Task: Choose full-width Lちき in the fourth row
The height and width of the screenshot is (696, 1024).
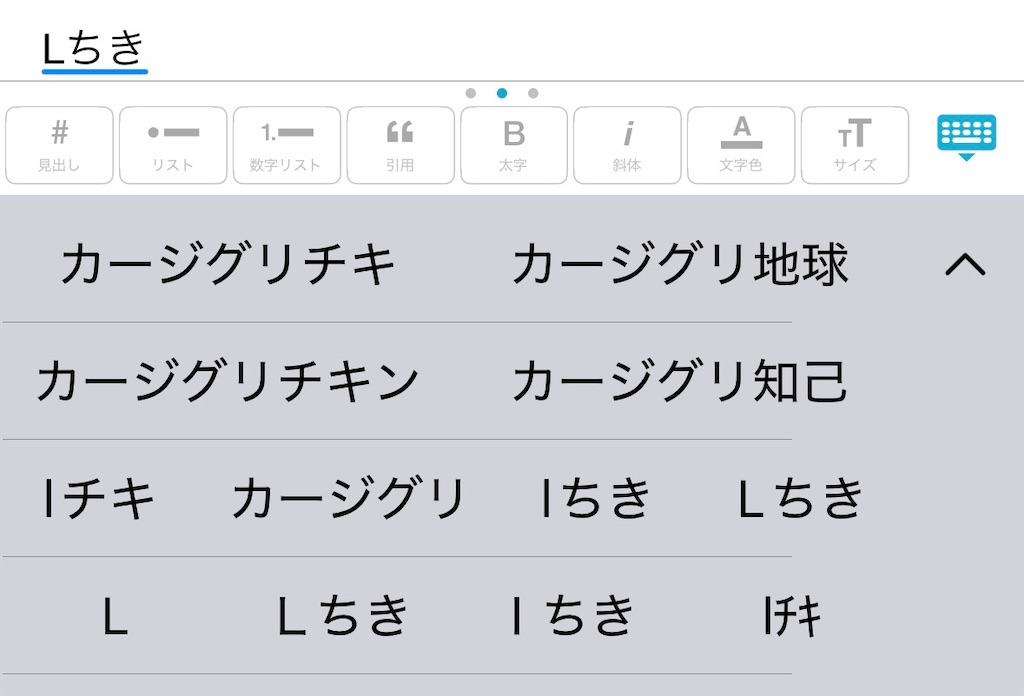Action: [342, 616]
